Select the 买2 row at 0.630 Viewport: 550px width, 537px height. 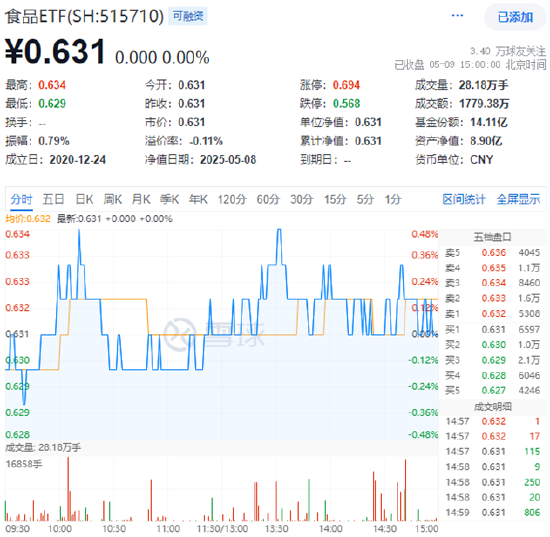tap(492, 345)
